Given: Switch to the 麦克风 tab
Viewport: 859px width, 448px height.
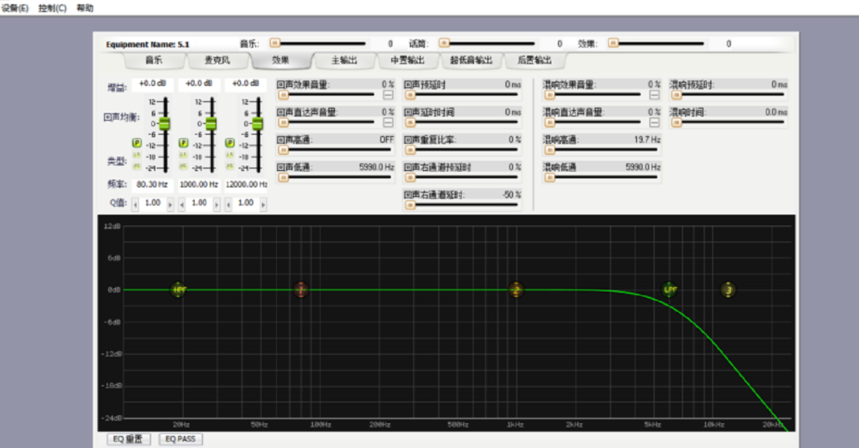Looking at the screenshot, I should (217, 60).
